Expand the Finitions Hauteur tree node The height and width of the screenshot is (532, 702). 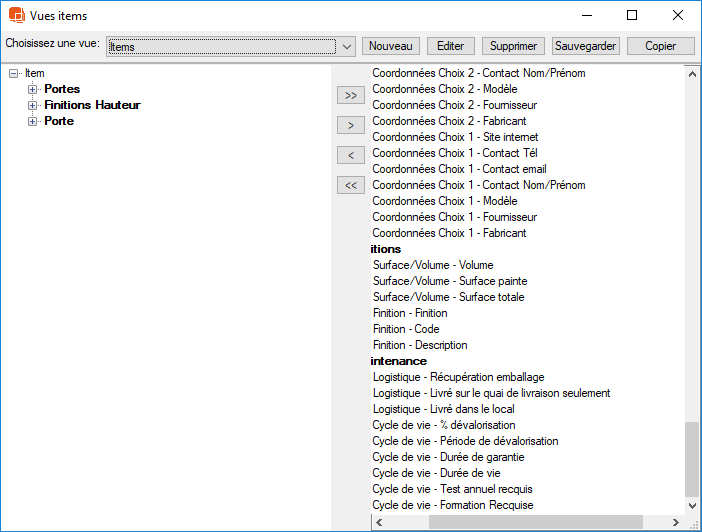pyautogui.click(x=33, y=105)
